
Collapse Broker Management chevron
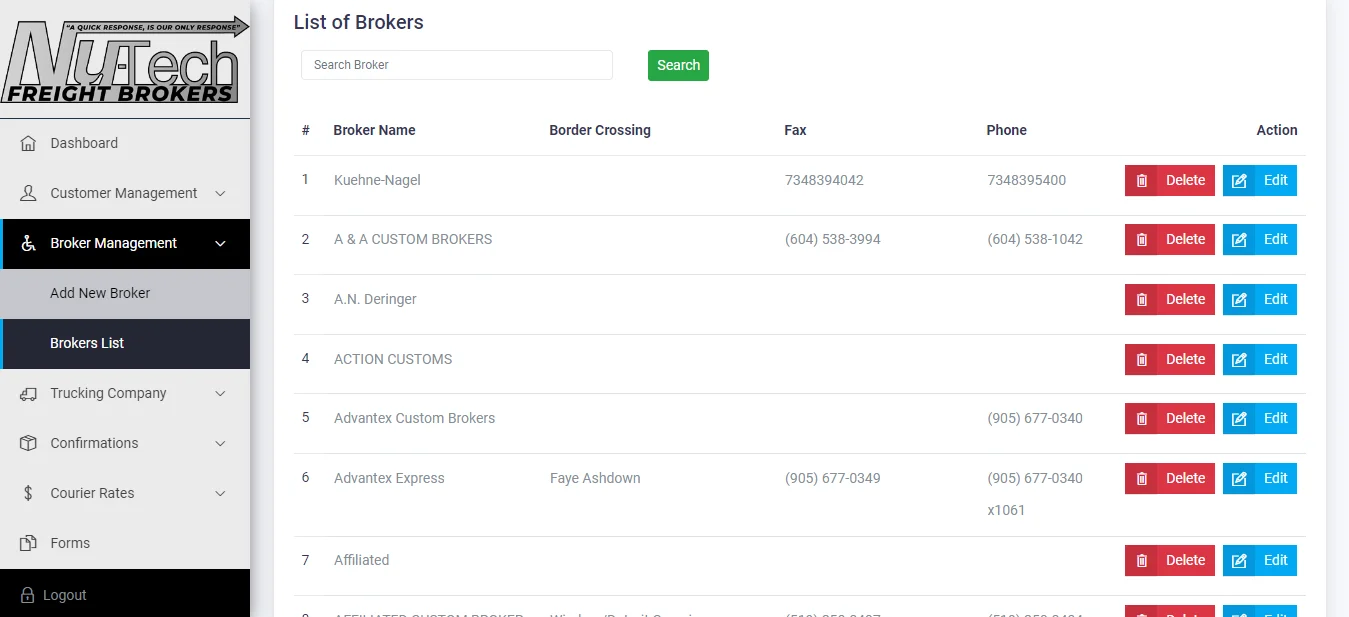click(x=221, y=243)
